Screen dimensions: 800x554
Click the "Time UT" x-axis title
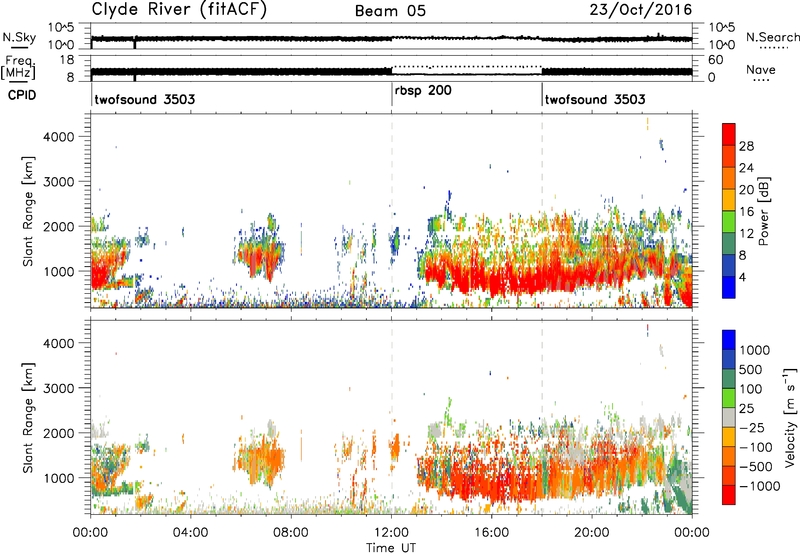point(391,548)
